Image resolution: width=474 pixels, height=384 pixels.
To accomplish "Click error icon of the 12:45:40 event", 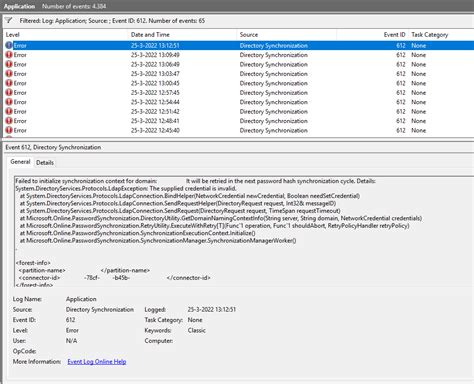I will pos(9,130).
